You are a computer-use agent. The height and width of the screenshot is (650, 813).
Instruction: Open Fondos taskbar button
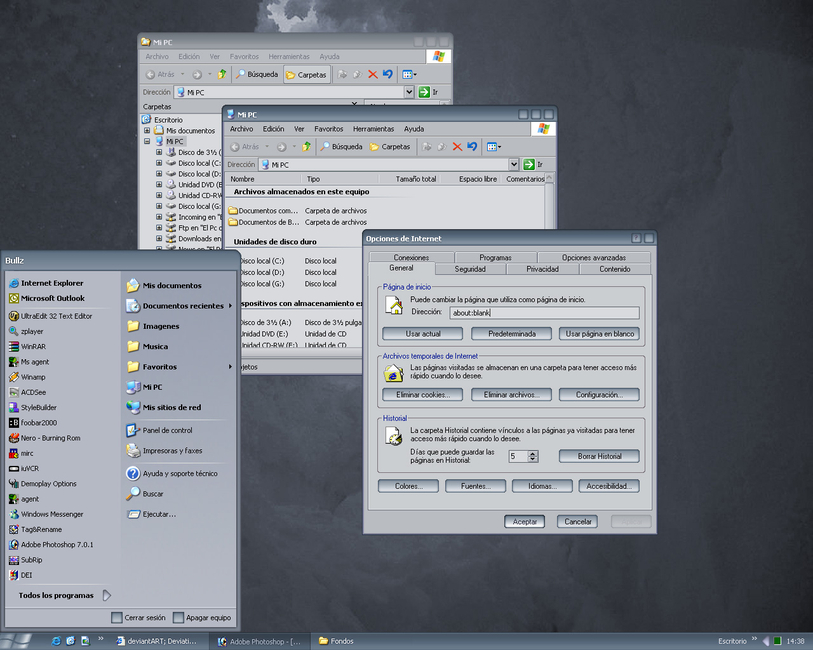[336, 641]
